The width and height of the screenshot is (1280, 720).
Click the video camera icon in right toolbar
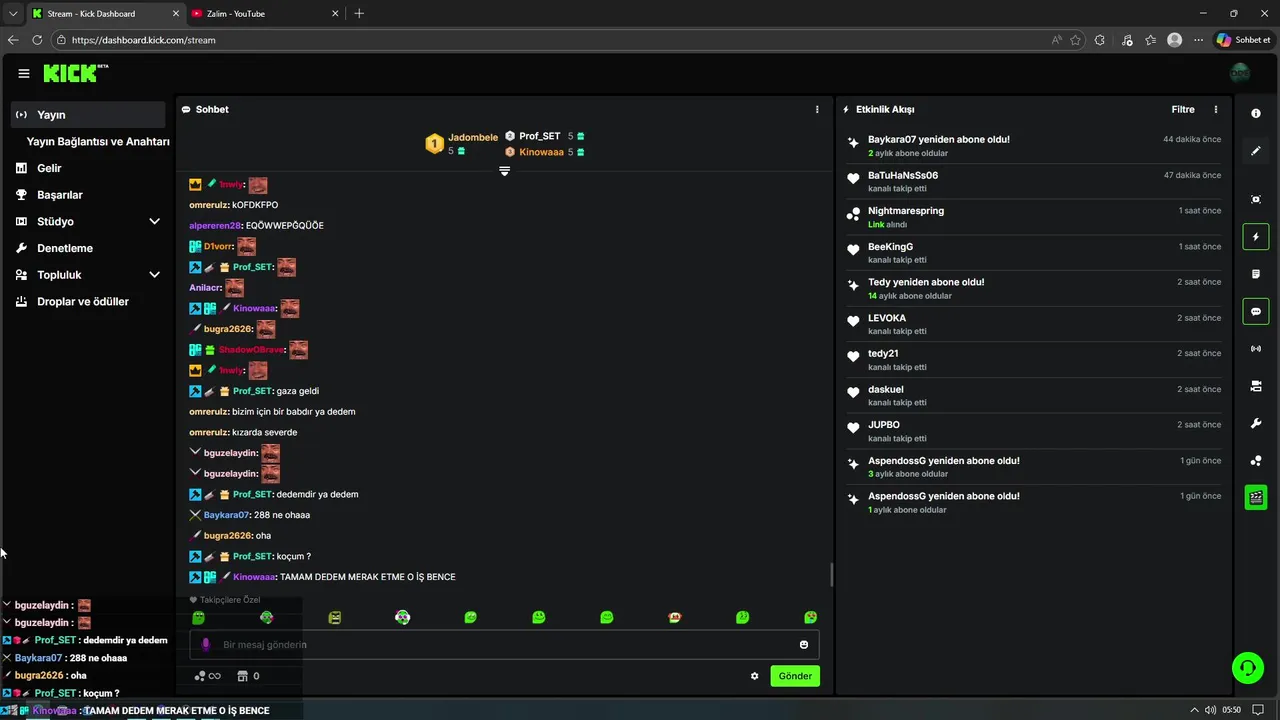(1256, 386)
